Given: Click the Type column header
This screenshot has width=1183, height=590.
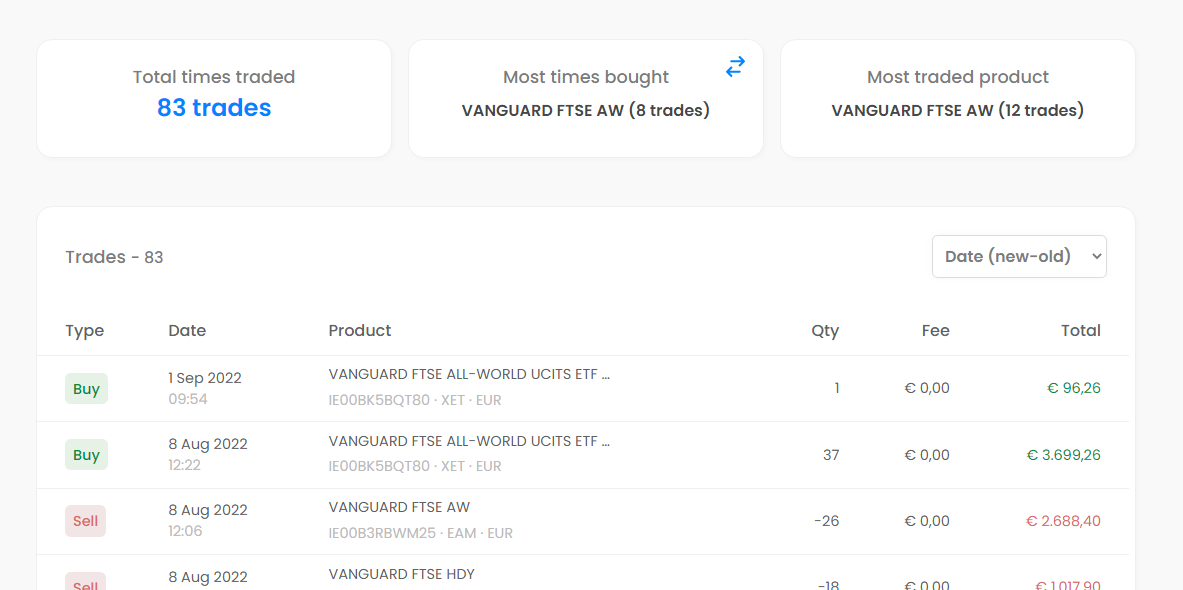Looking at the screenshot, I should 85,331.
